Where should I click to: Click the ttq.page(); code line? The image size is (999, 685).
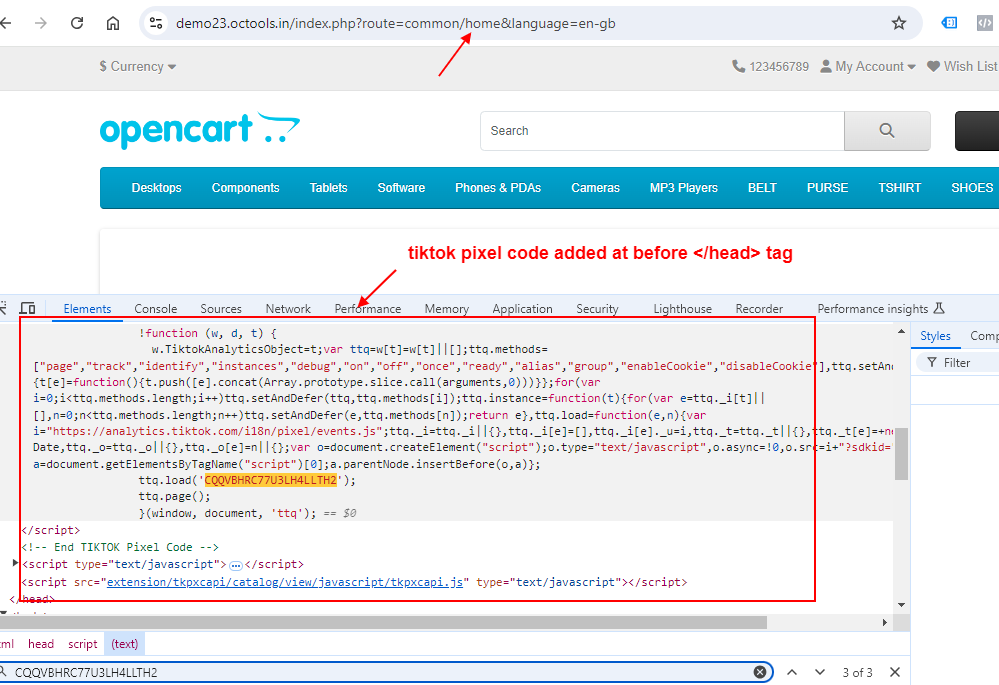(x=175, y=496)
